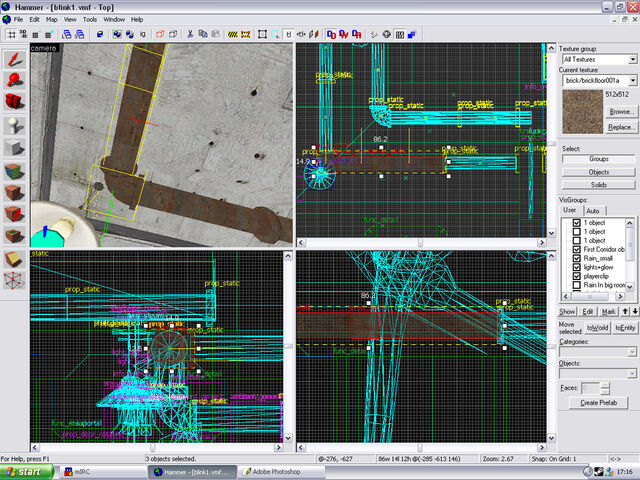Image resolution: width=640 pixels, height=480 pixels.
Task: Click the Show visgroup button
Action: pyautogui.click(x=567, y=312)
